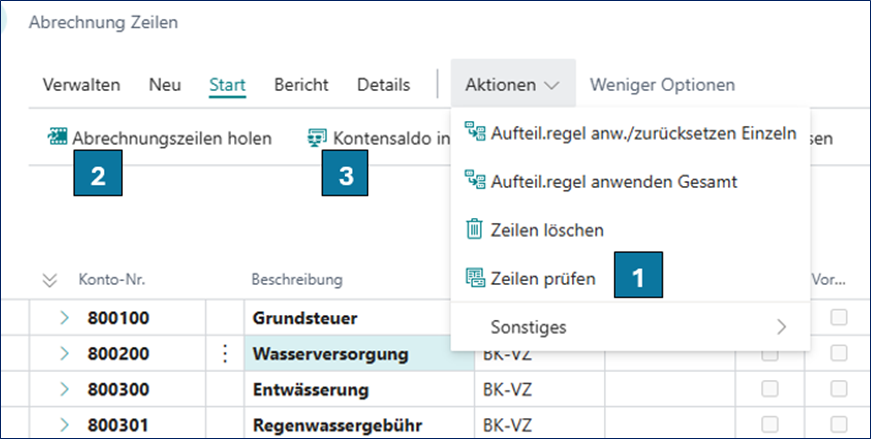This screenshot has width=871, height=439.
Task: Choose Zeilen löschen from the Aktionen menu
Action: pyautogui.click(x=630, y=230)
